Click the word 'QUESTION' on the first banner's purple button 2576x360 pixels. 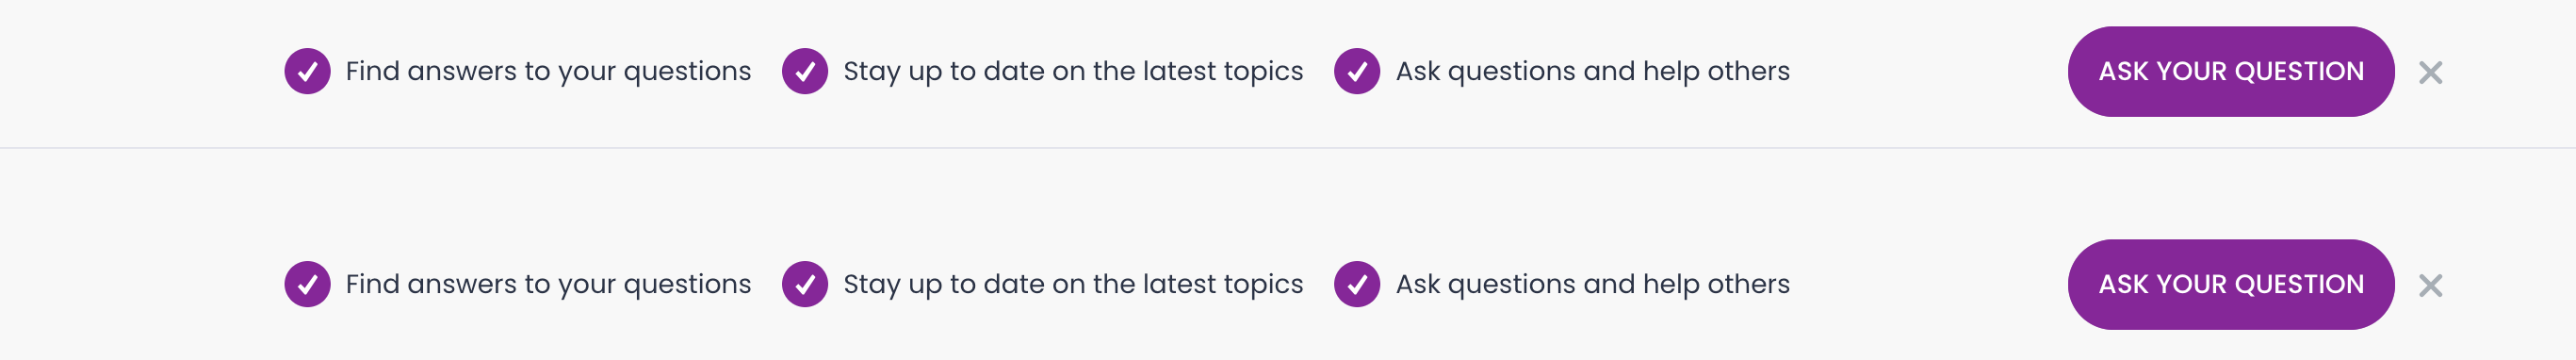click(x=2299, y=72)
